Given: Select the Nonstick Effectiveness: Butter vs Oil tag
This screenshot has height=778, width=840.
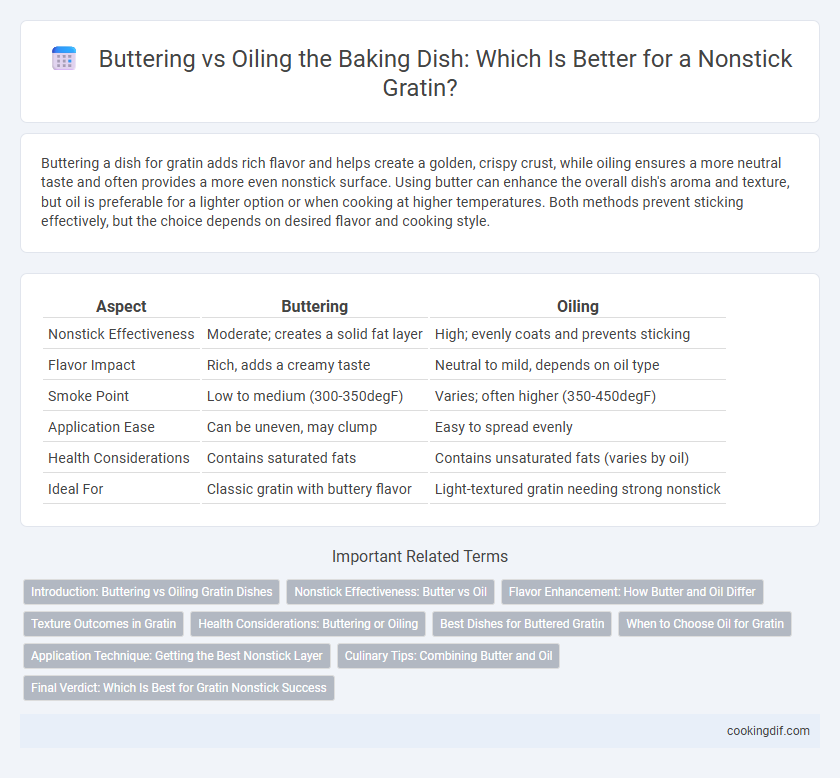Looking at the screenshot, I should 391,592.
